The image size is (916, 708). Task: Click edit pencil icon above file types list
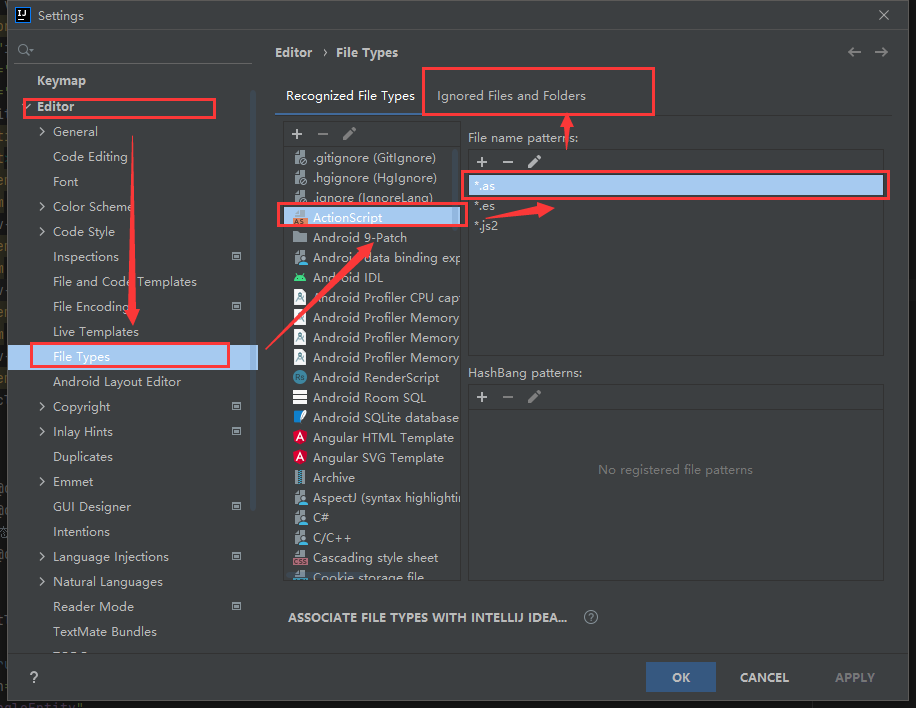click(349, 134)
